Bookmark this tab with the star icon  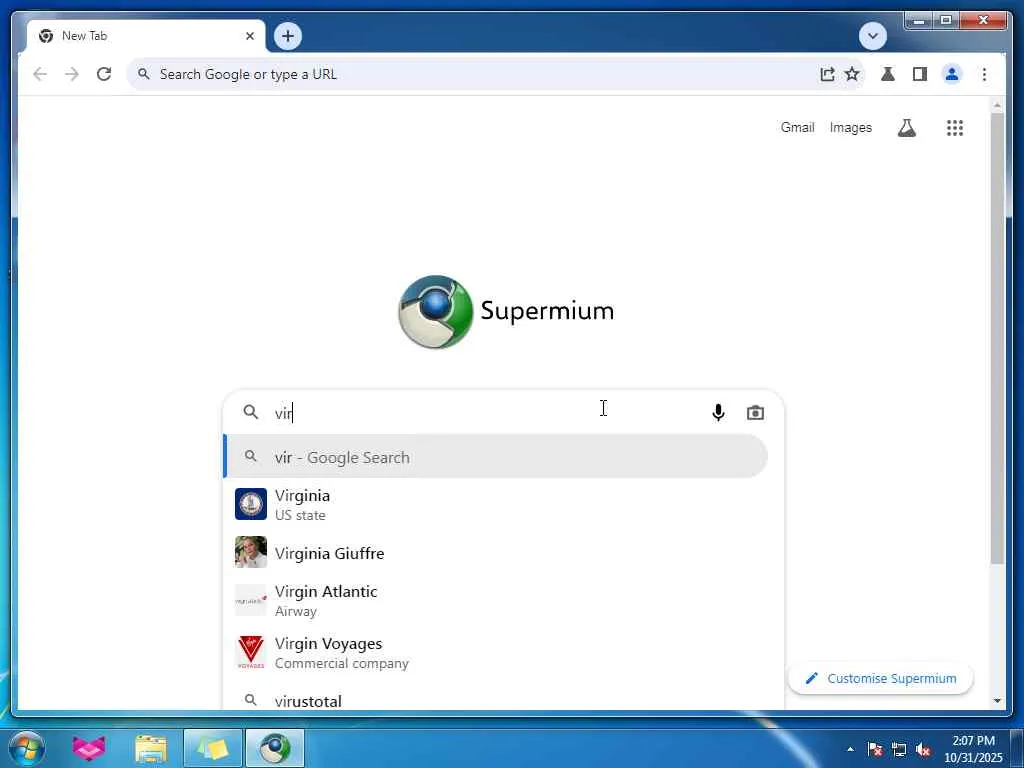pyautogui.click(x=852, y=74)
